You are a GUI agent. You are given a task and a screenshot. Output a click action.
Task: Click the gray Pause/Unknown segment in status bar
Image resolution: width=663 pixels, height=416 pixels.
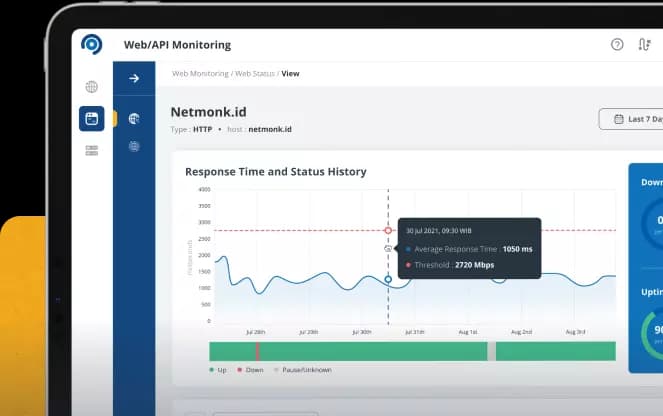pyautogui.click(x=491, y=351)
